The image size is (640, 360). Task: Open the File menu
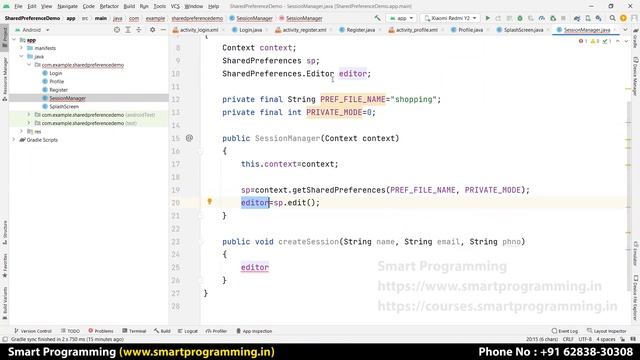(x=18, y=6)
